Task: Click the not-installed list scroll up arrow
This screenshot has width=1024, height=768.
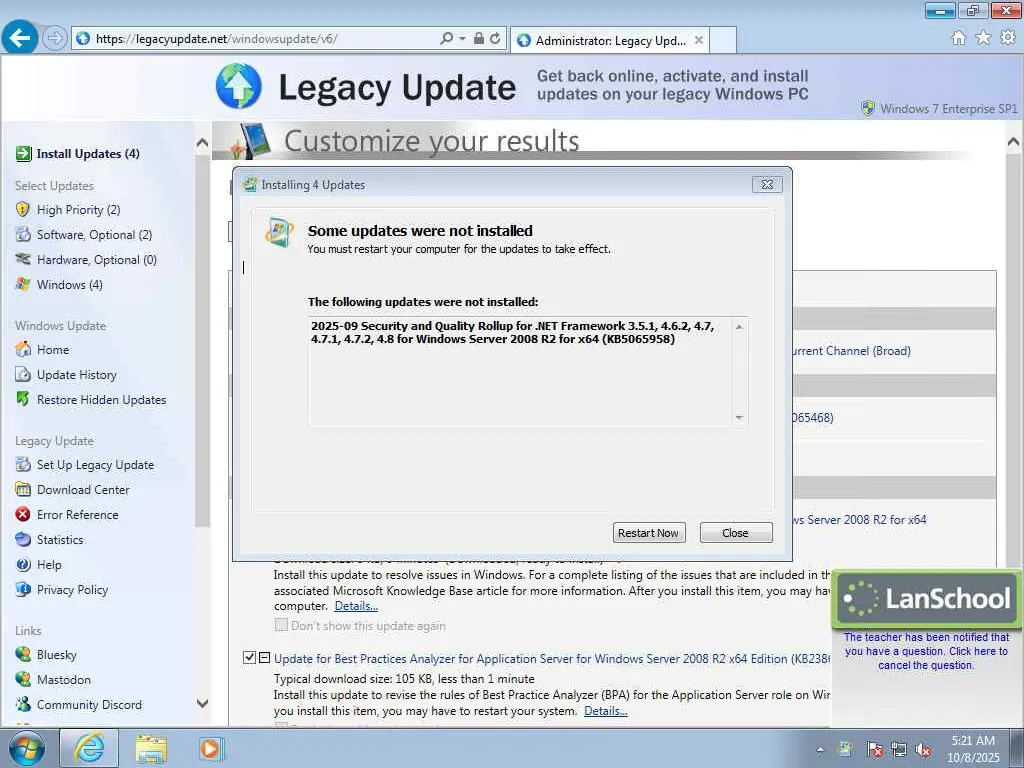Action: click(x=739, y=327)
